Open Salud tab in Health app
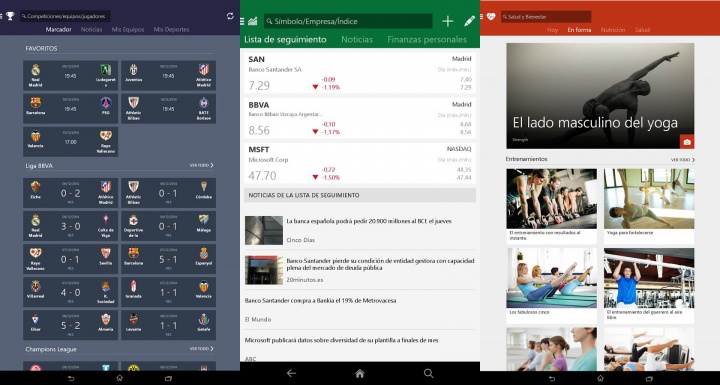 click(x=642, y=30)
